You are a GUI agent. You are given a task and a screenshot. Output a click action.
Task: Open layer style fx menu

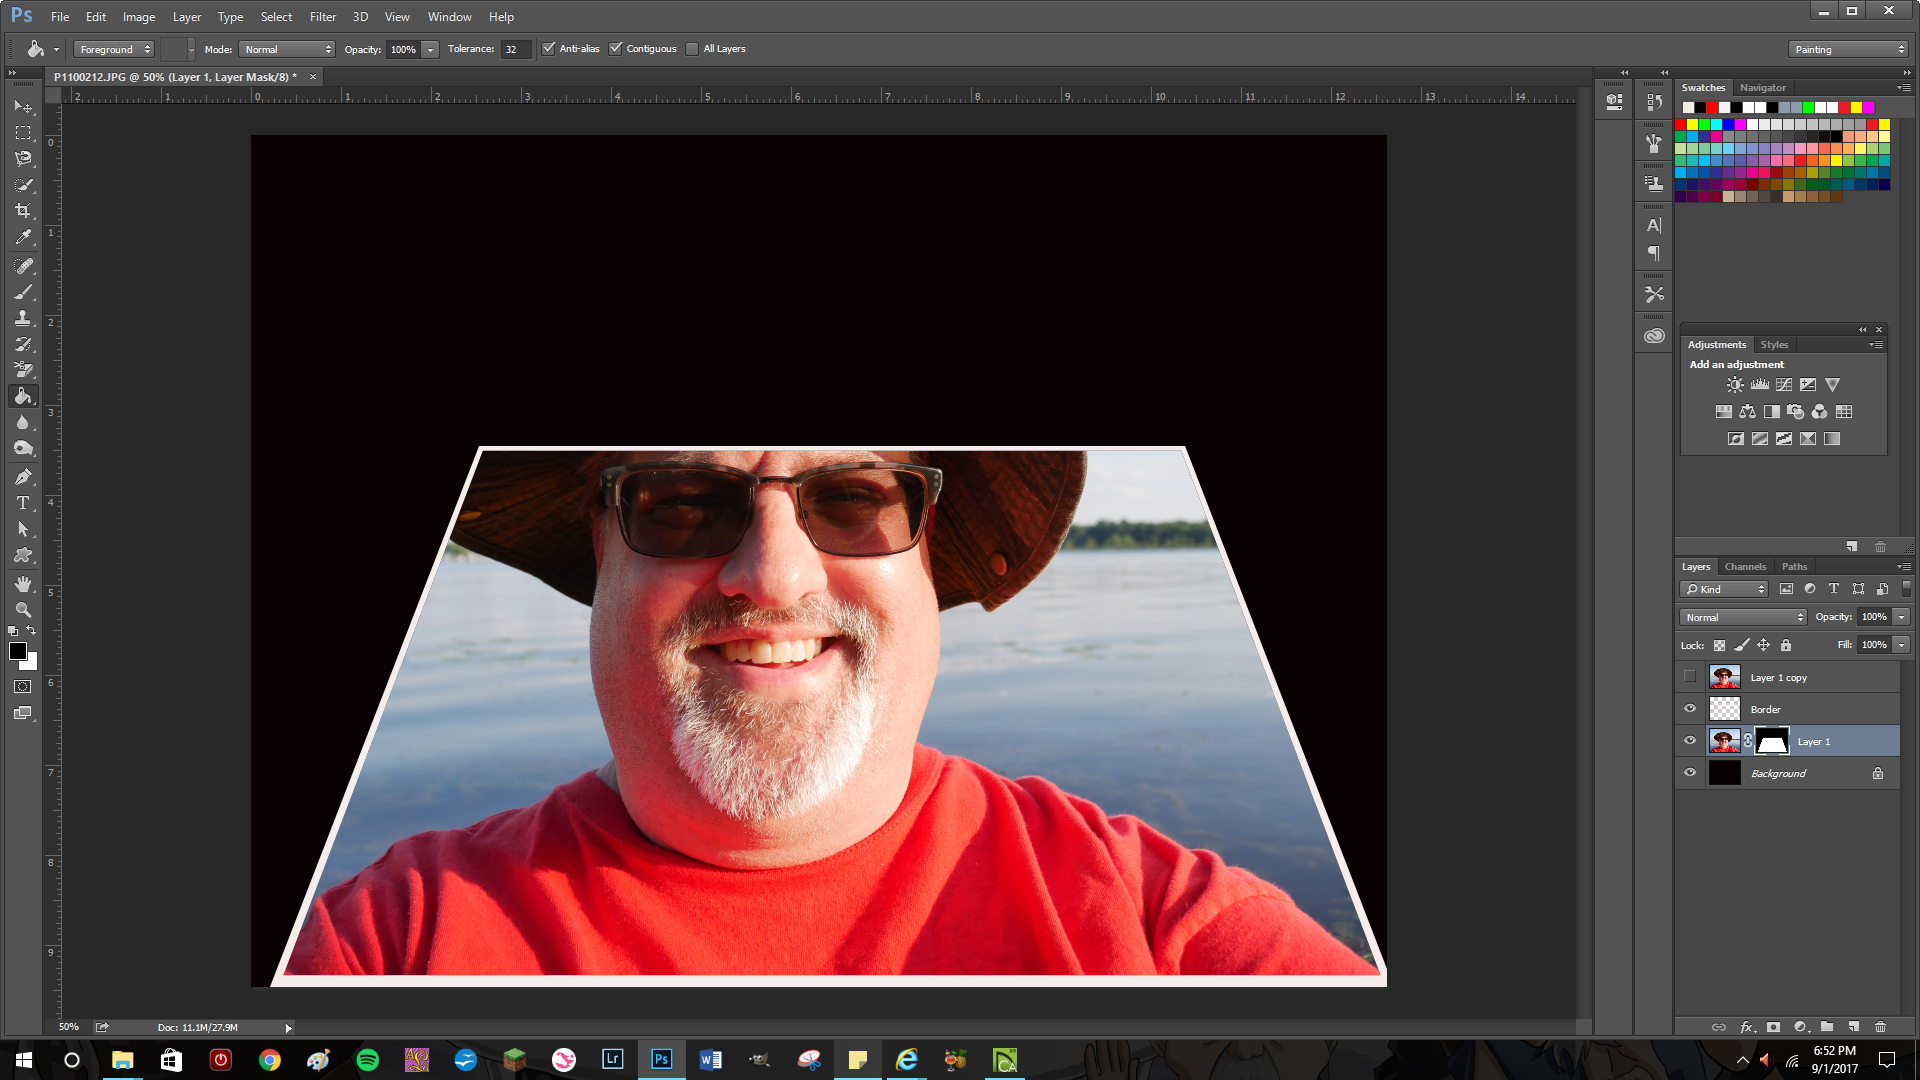coord(1747,1027)
